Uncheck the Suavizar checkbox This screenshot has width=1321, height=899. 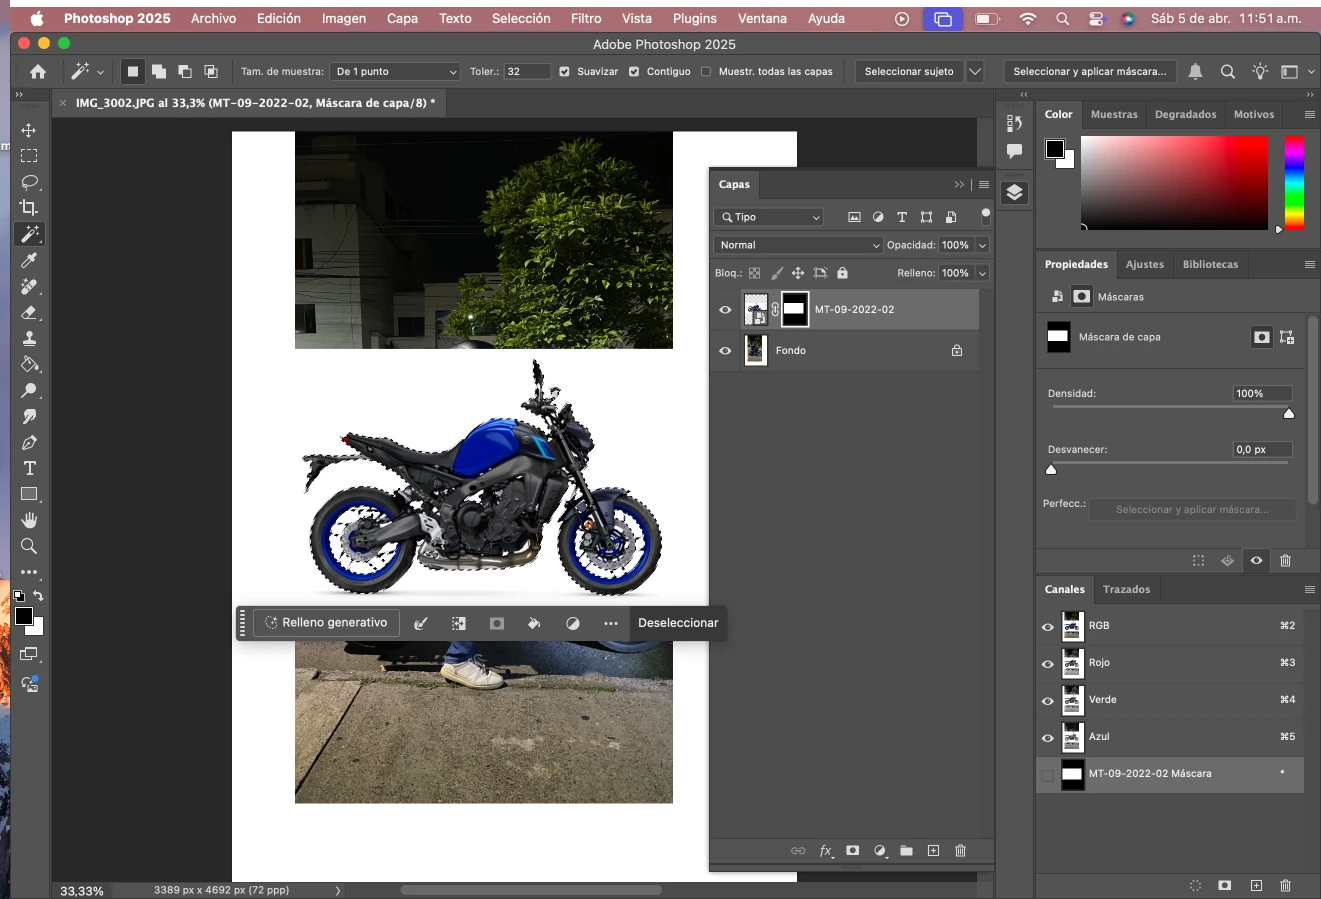565,72
